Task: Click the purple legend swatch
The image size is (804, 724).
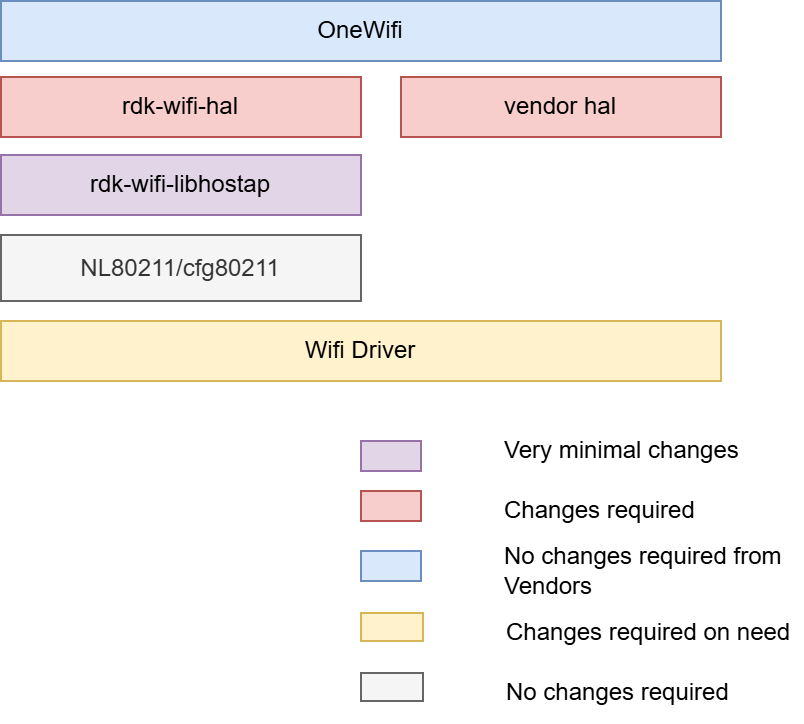Action: pos(391,456)
